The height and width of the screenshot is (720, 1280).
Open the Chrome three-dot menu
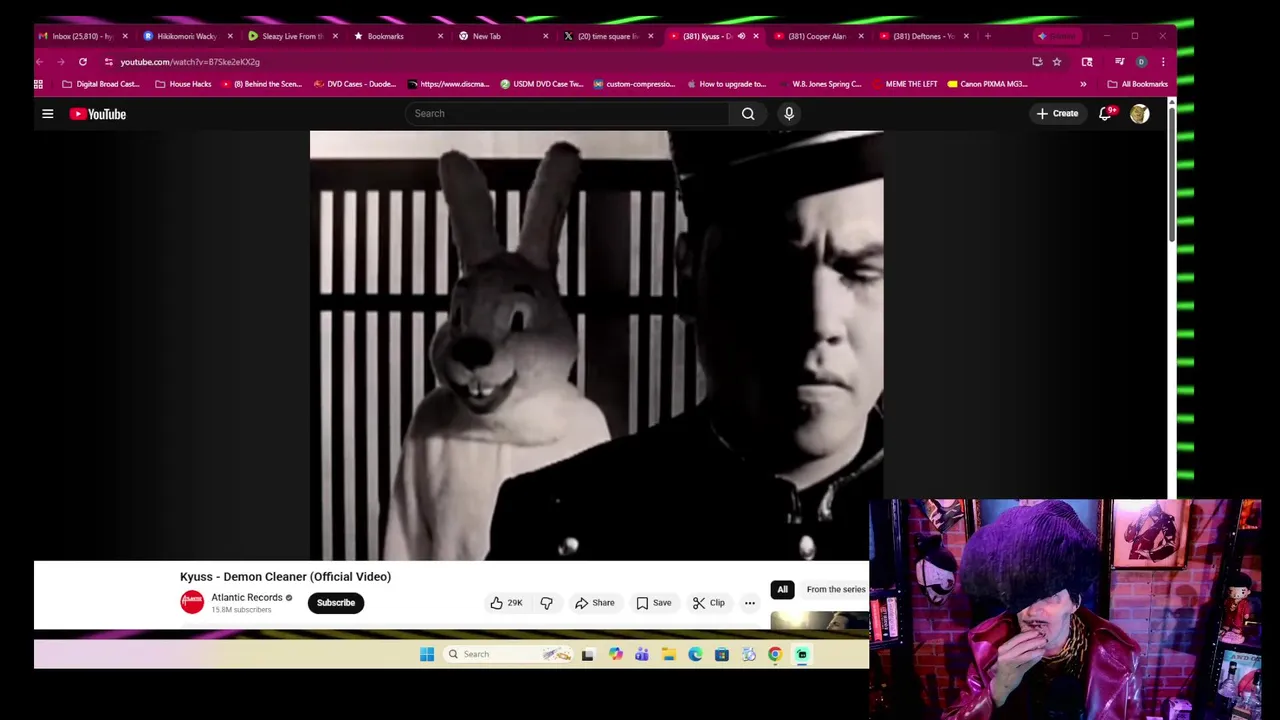1163,62
